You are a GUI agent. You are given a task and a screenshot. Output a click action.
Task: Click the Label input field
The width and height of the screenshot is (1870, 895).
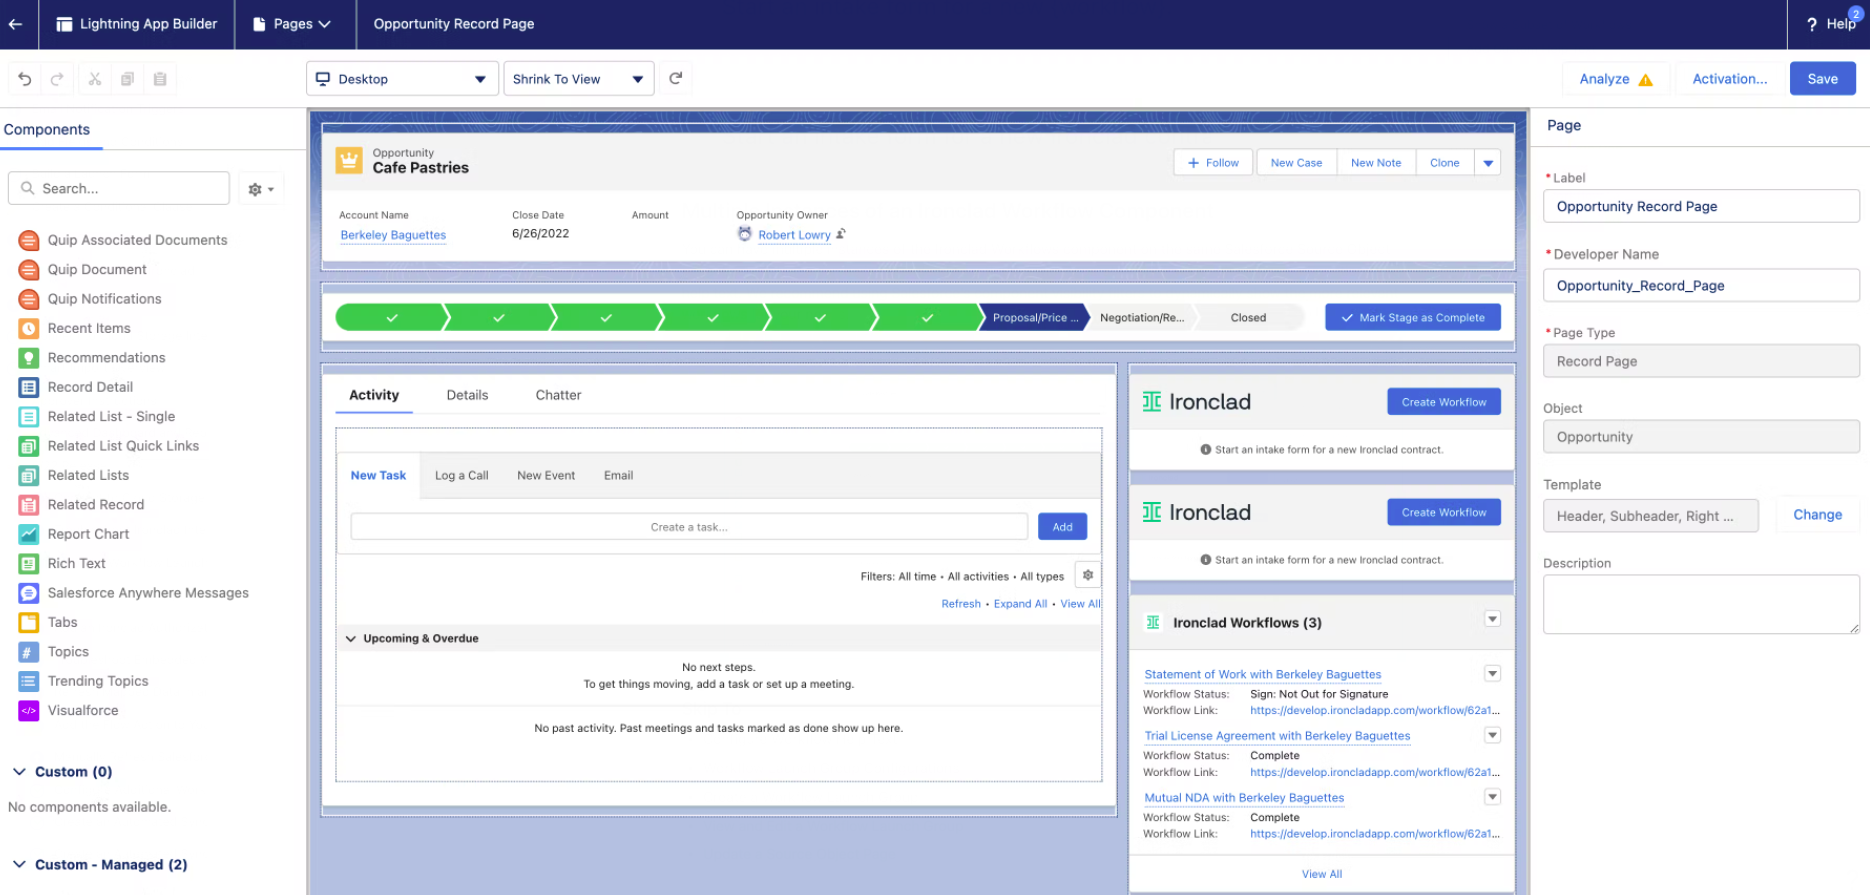1701,207
